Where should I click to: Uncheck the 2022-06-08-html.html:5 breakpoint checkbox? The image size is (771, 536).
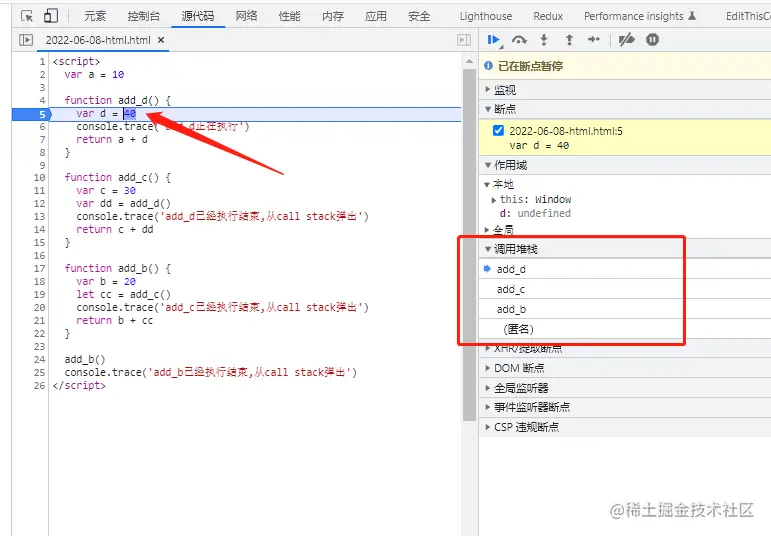(498, 130)
